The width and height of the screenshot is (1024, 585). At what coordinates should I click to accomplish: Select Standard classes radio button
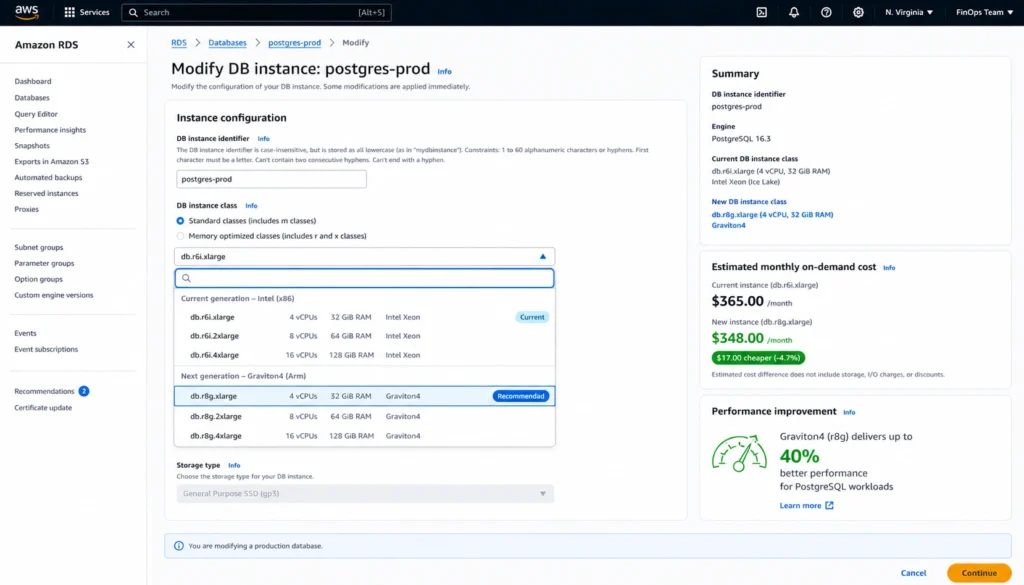(x=180, y=221)
